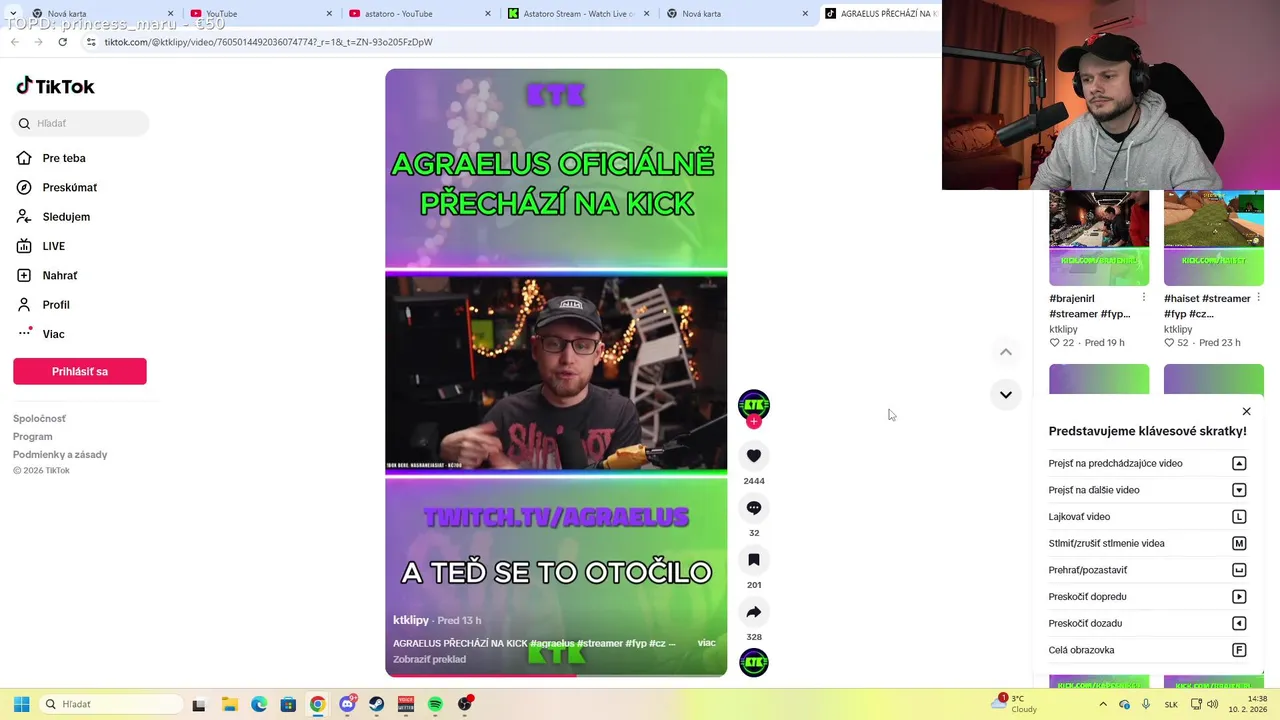Click the Windows taskbar search box
1280x720 pixels.
(x=112, y=704)
